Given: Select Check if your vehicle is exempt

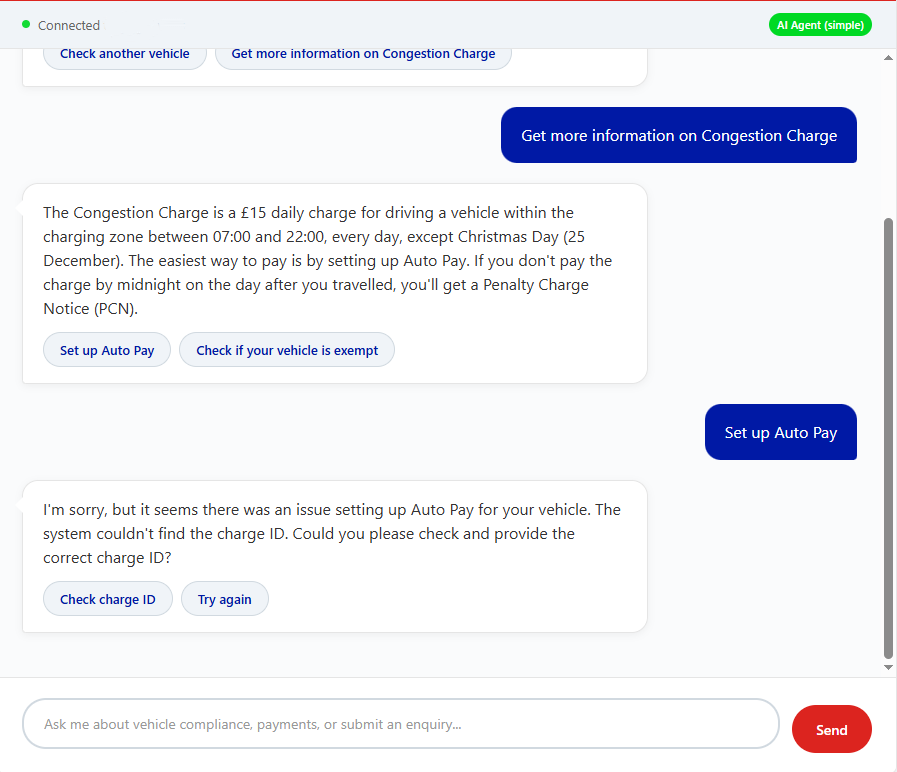Looking at the screenshot, I should [287, 351].
